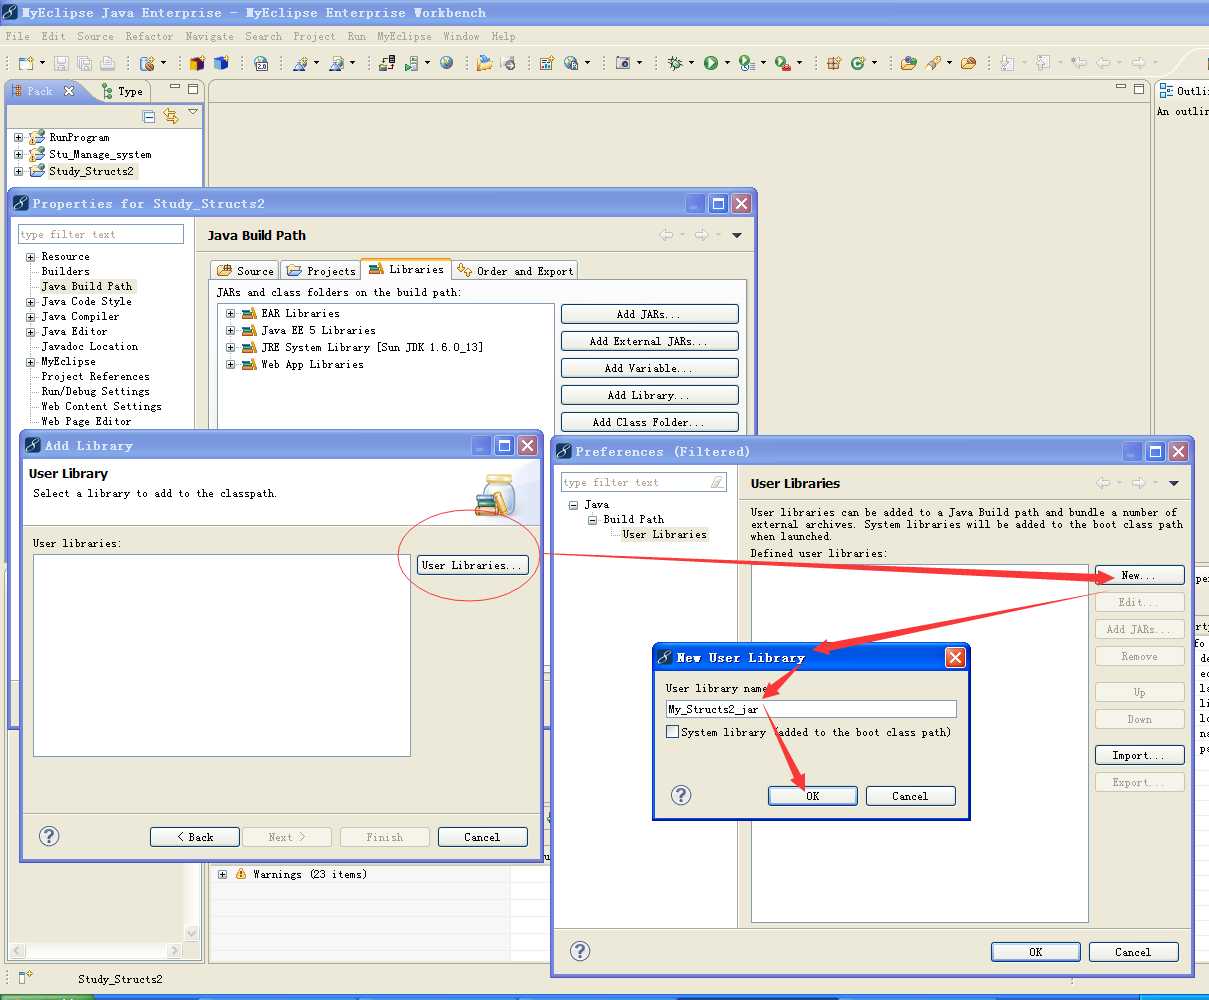The image size is (1209, 1000).
Task: Click the Debug bug icon in toolbar
Action: click(x=676, y=63)
